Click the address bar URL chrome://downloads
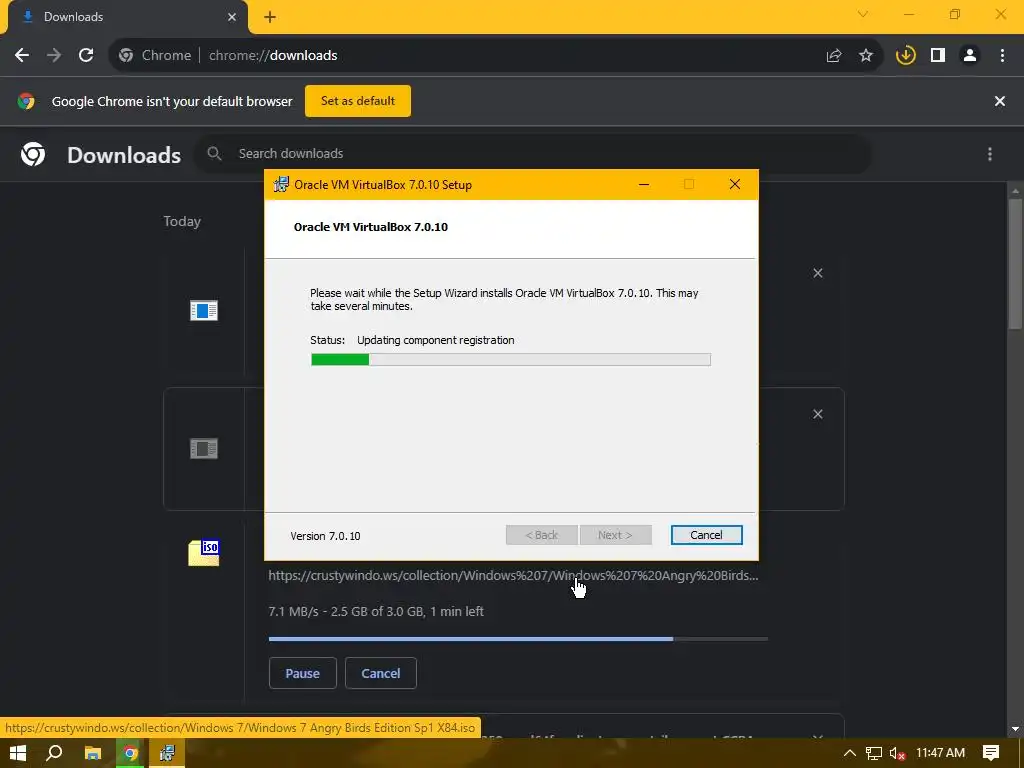Image resolution: width=1024 pixels, height=768 pixels. point(273,56)
